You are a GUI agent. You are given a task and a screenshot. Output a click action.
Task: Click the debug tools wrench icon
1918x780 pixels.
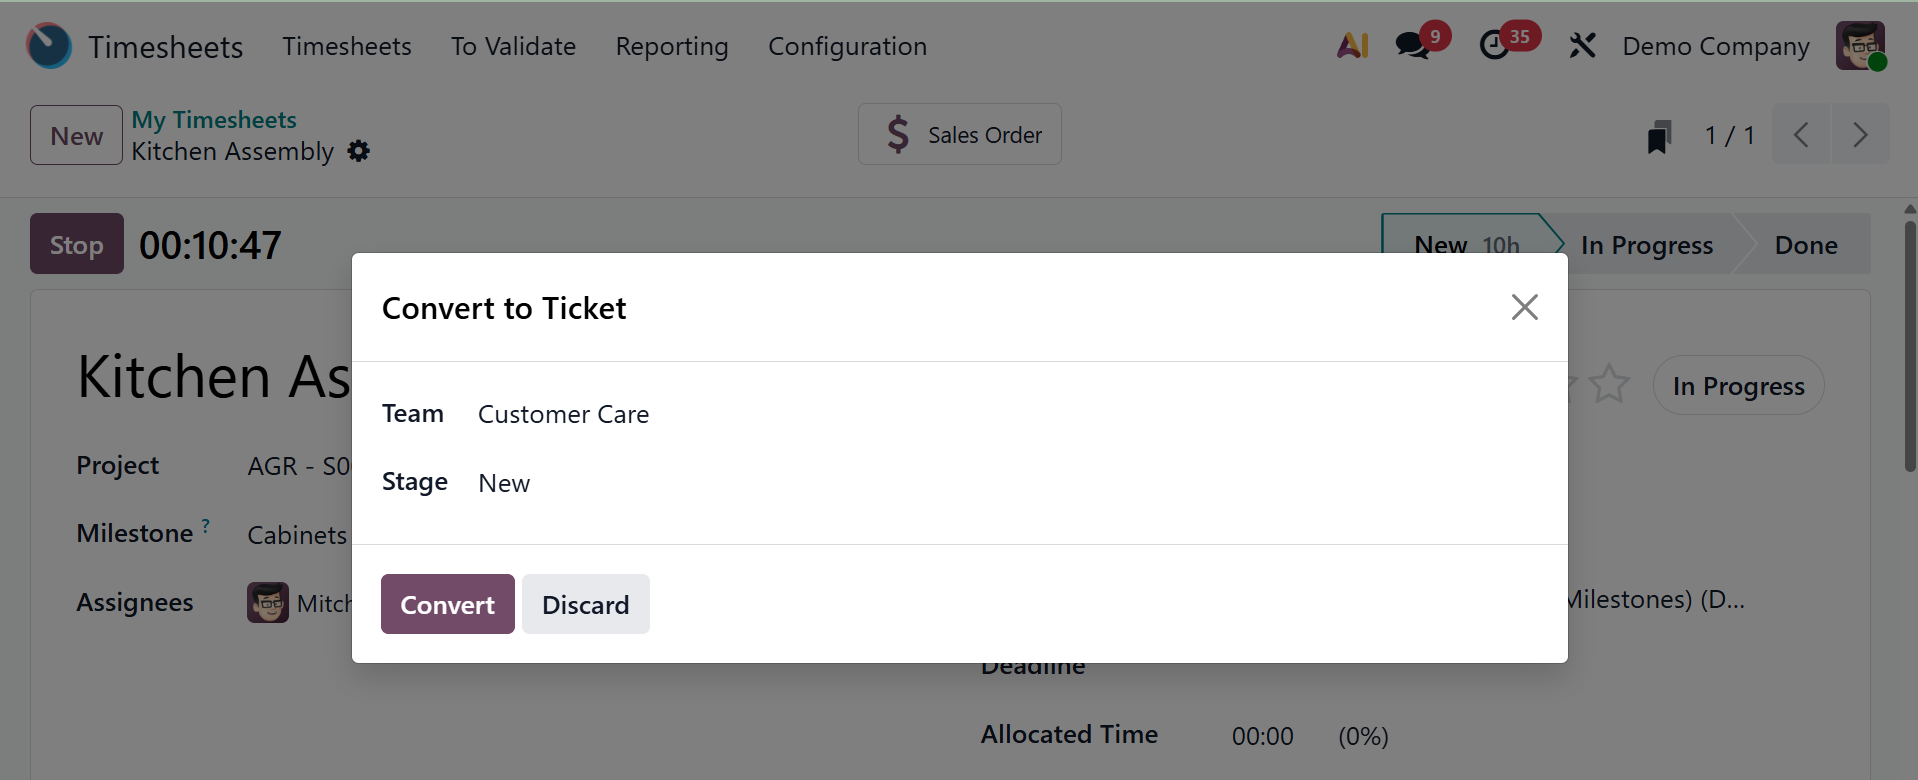(x=1582, y=46)
